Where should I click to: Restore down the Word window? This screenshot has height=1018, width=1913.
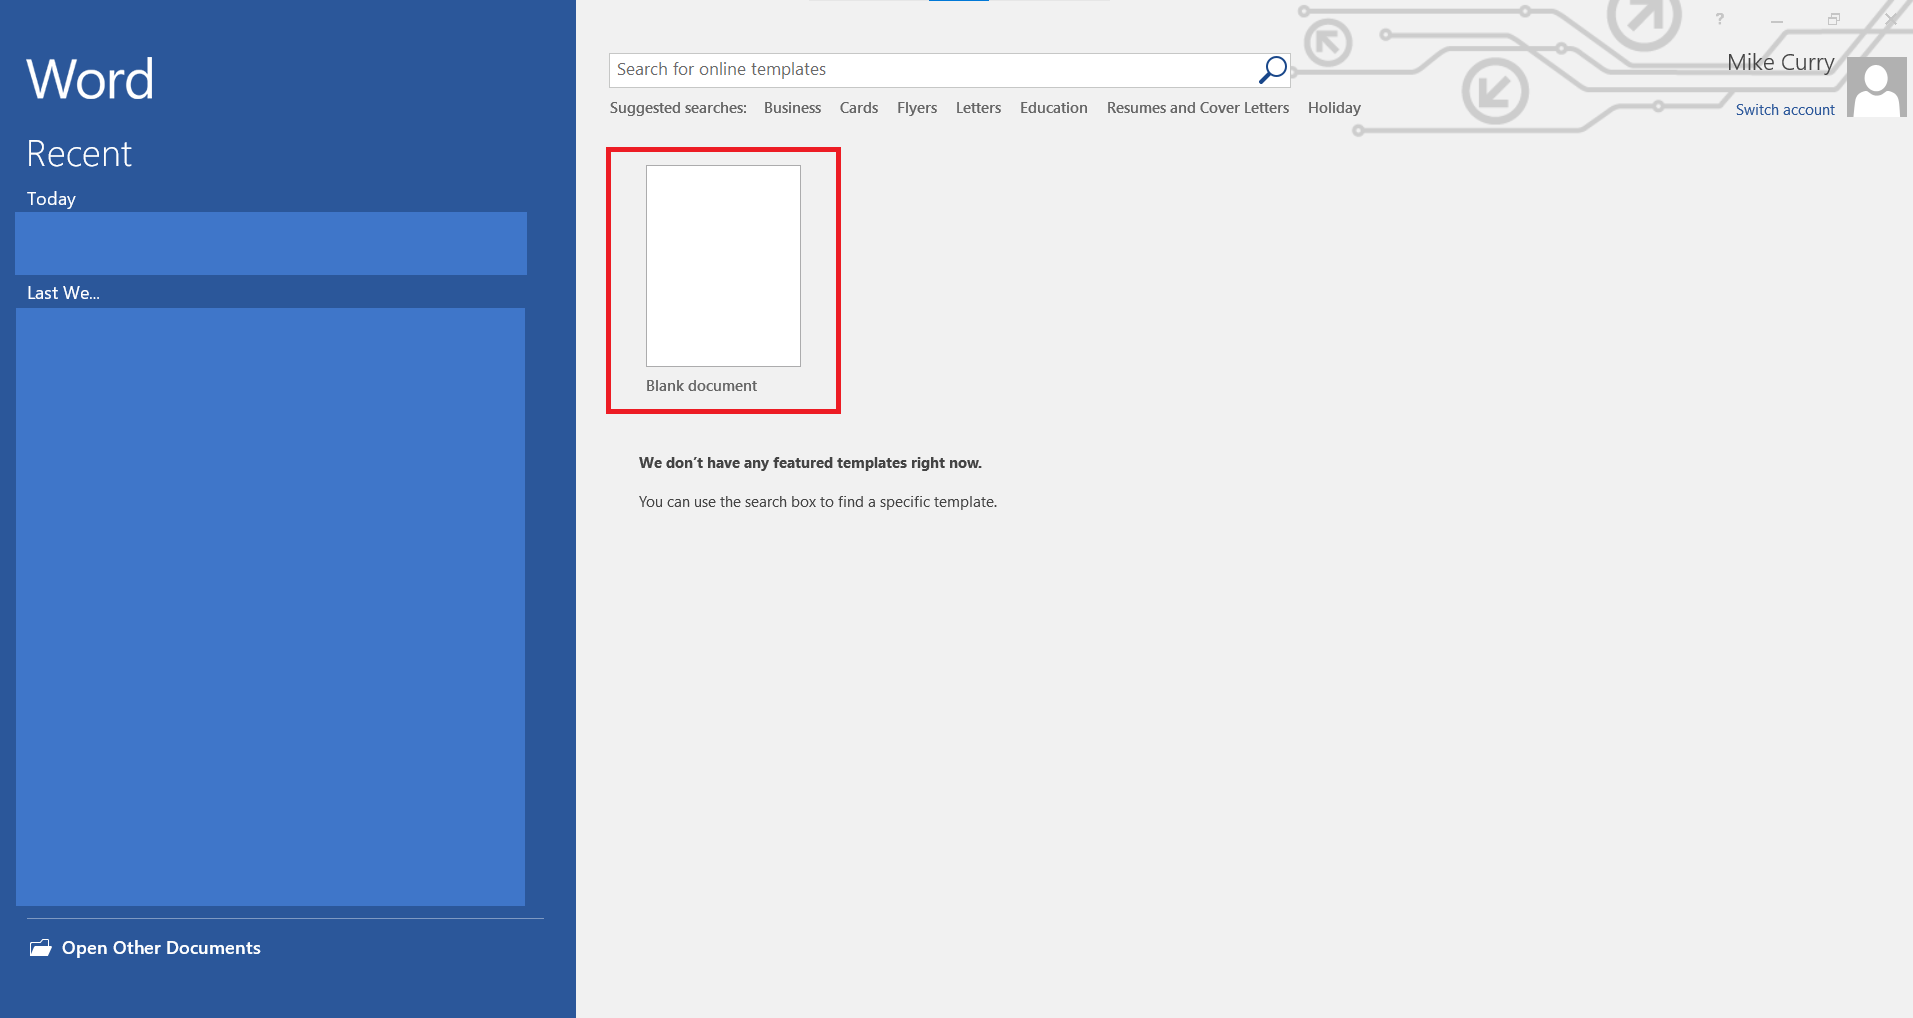[1834, 19]
